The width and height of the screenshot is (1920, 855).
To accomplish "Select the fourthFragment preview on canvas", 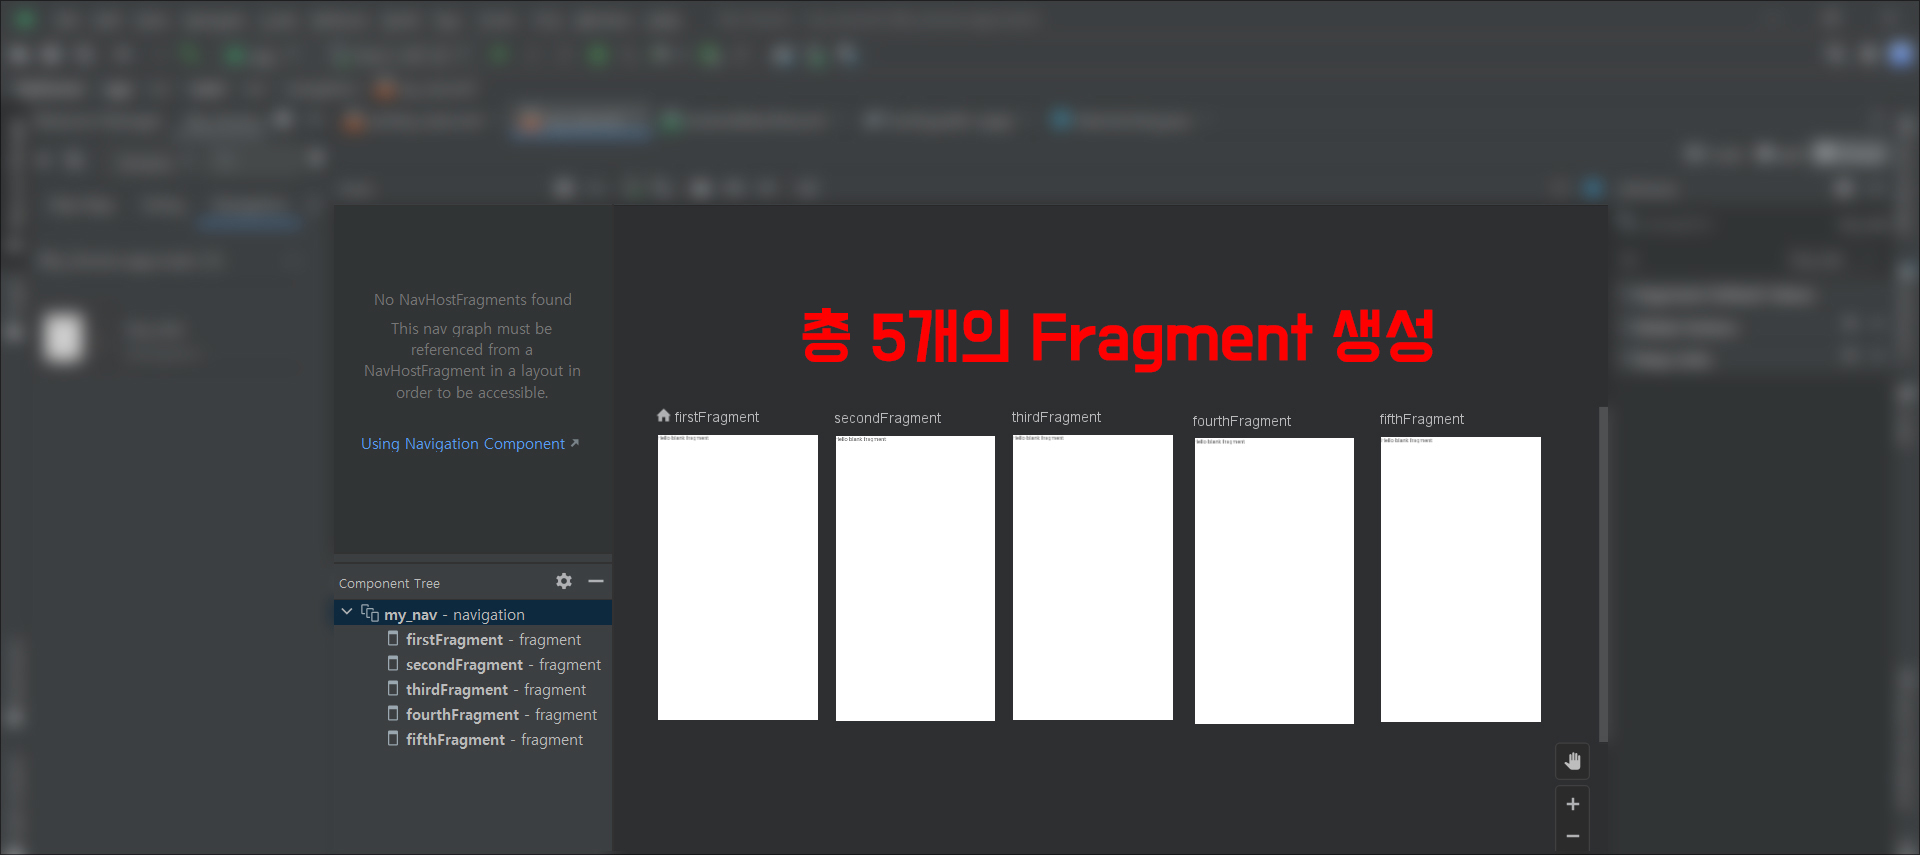I will pyautogui.click(x=1274, y=581).
